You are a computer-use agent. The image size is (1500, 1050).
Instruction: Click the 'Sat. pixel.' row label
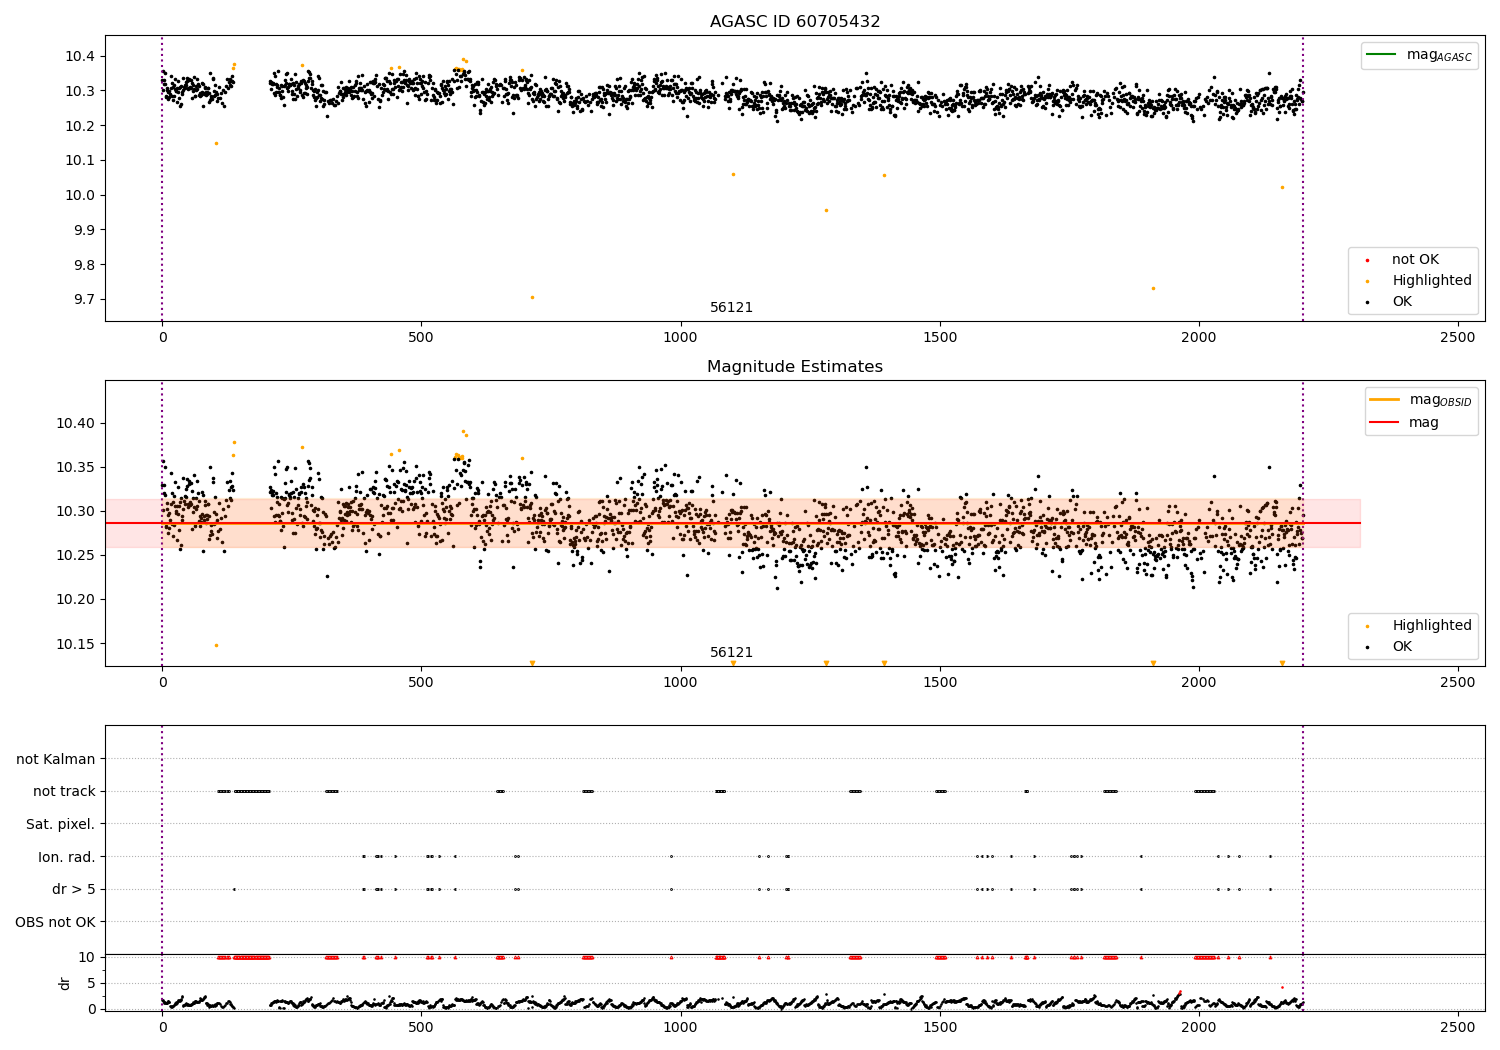coord(61,824)
